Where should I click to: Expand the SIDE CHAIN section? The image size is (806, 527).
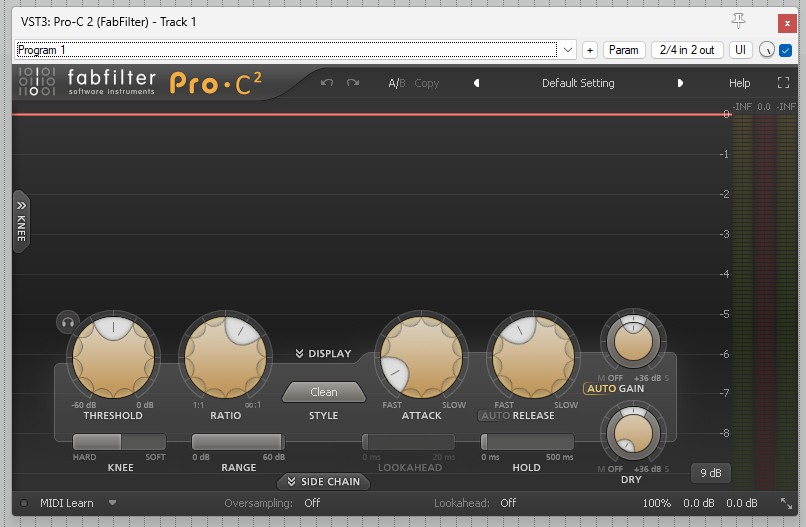[x=323, y=482]
